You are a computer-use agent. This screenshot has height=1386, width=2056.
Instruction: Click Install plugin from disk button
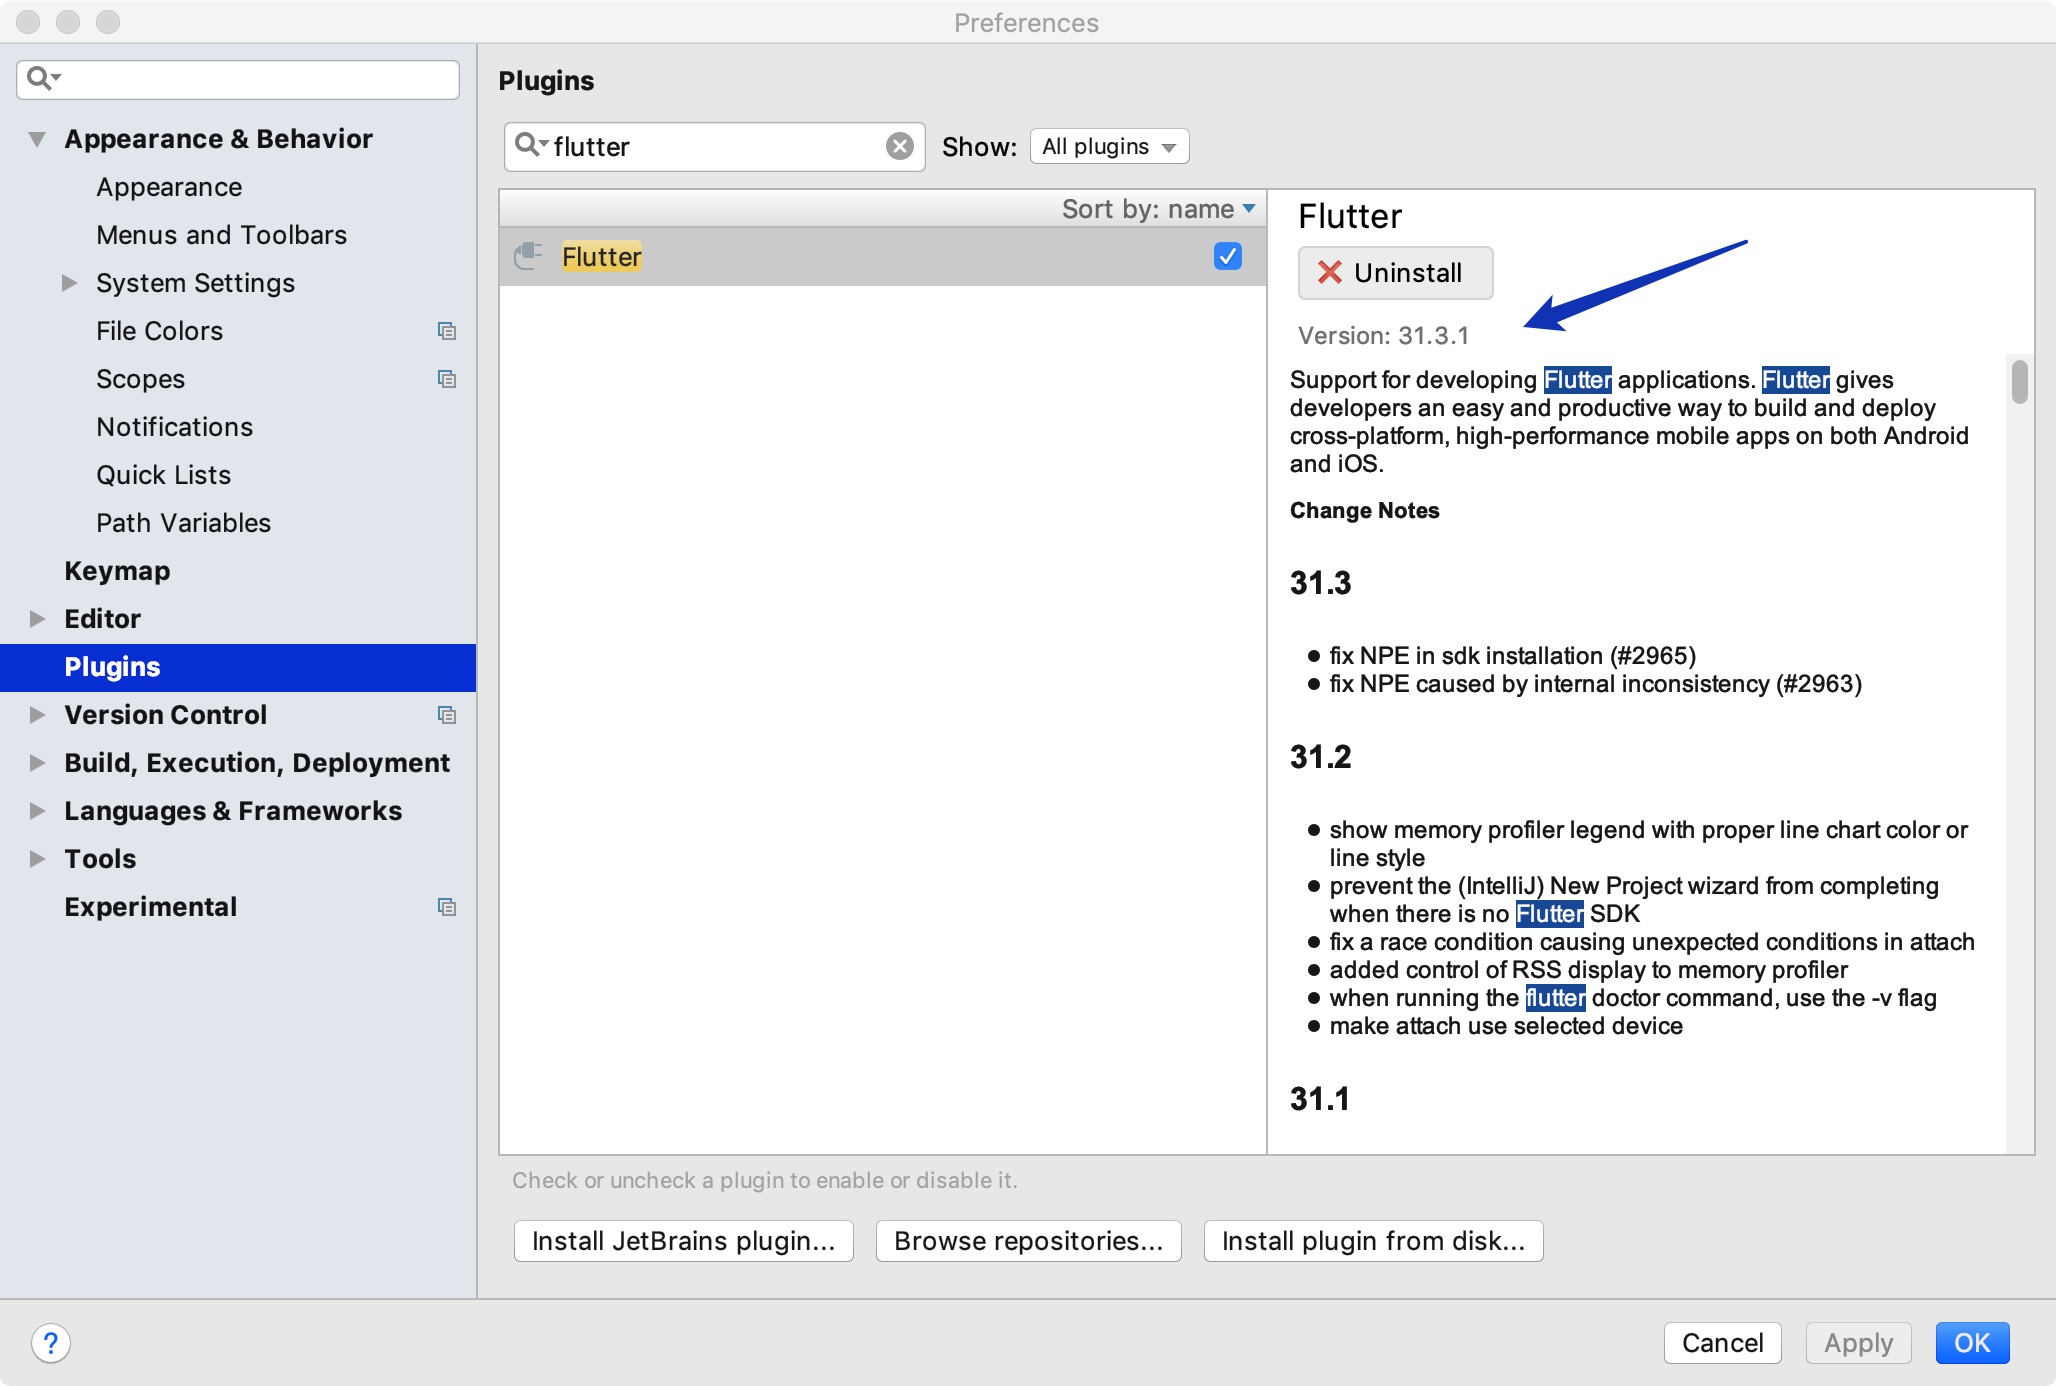(x=1373, y=1241)
